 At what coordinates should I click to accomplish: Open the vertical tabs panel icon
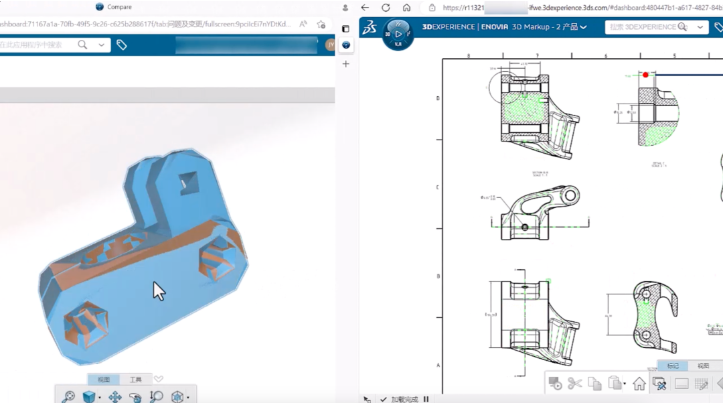(x=345, y=29)
